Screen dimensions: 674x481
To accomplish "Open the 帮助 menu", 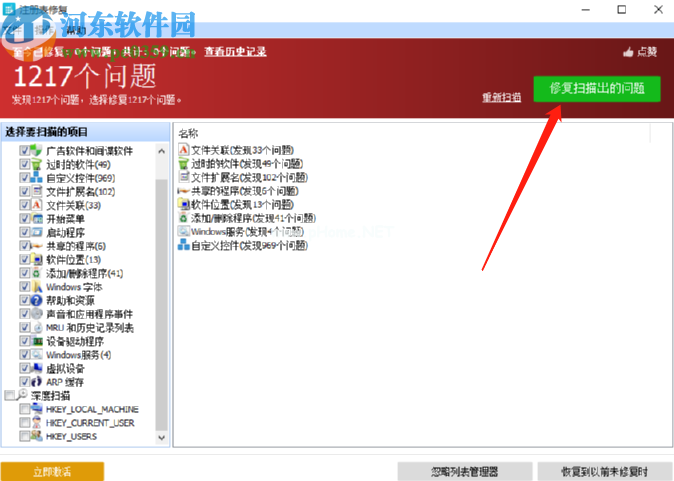I will pos(76,30).
